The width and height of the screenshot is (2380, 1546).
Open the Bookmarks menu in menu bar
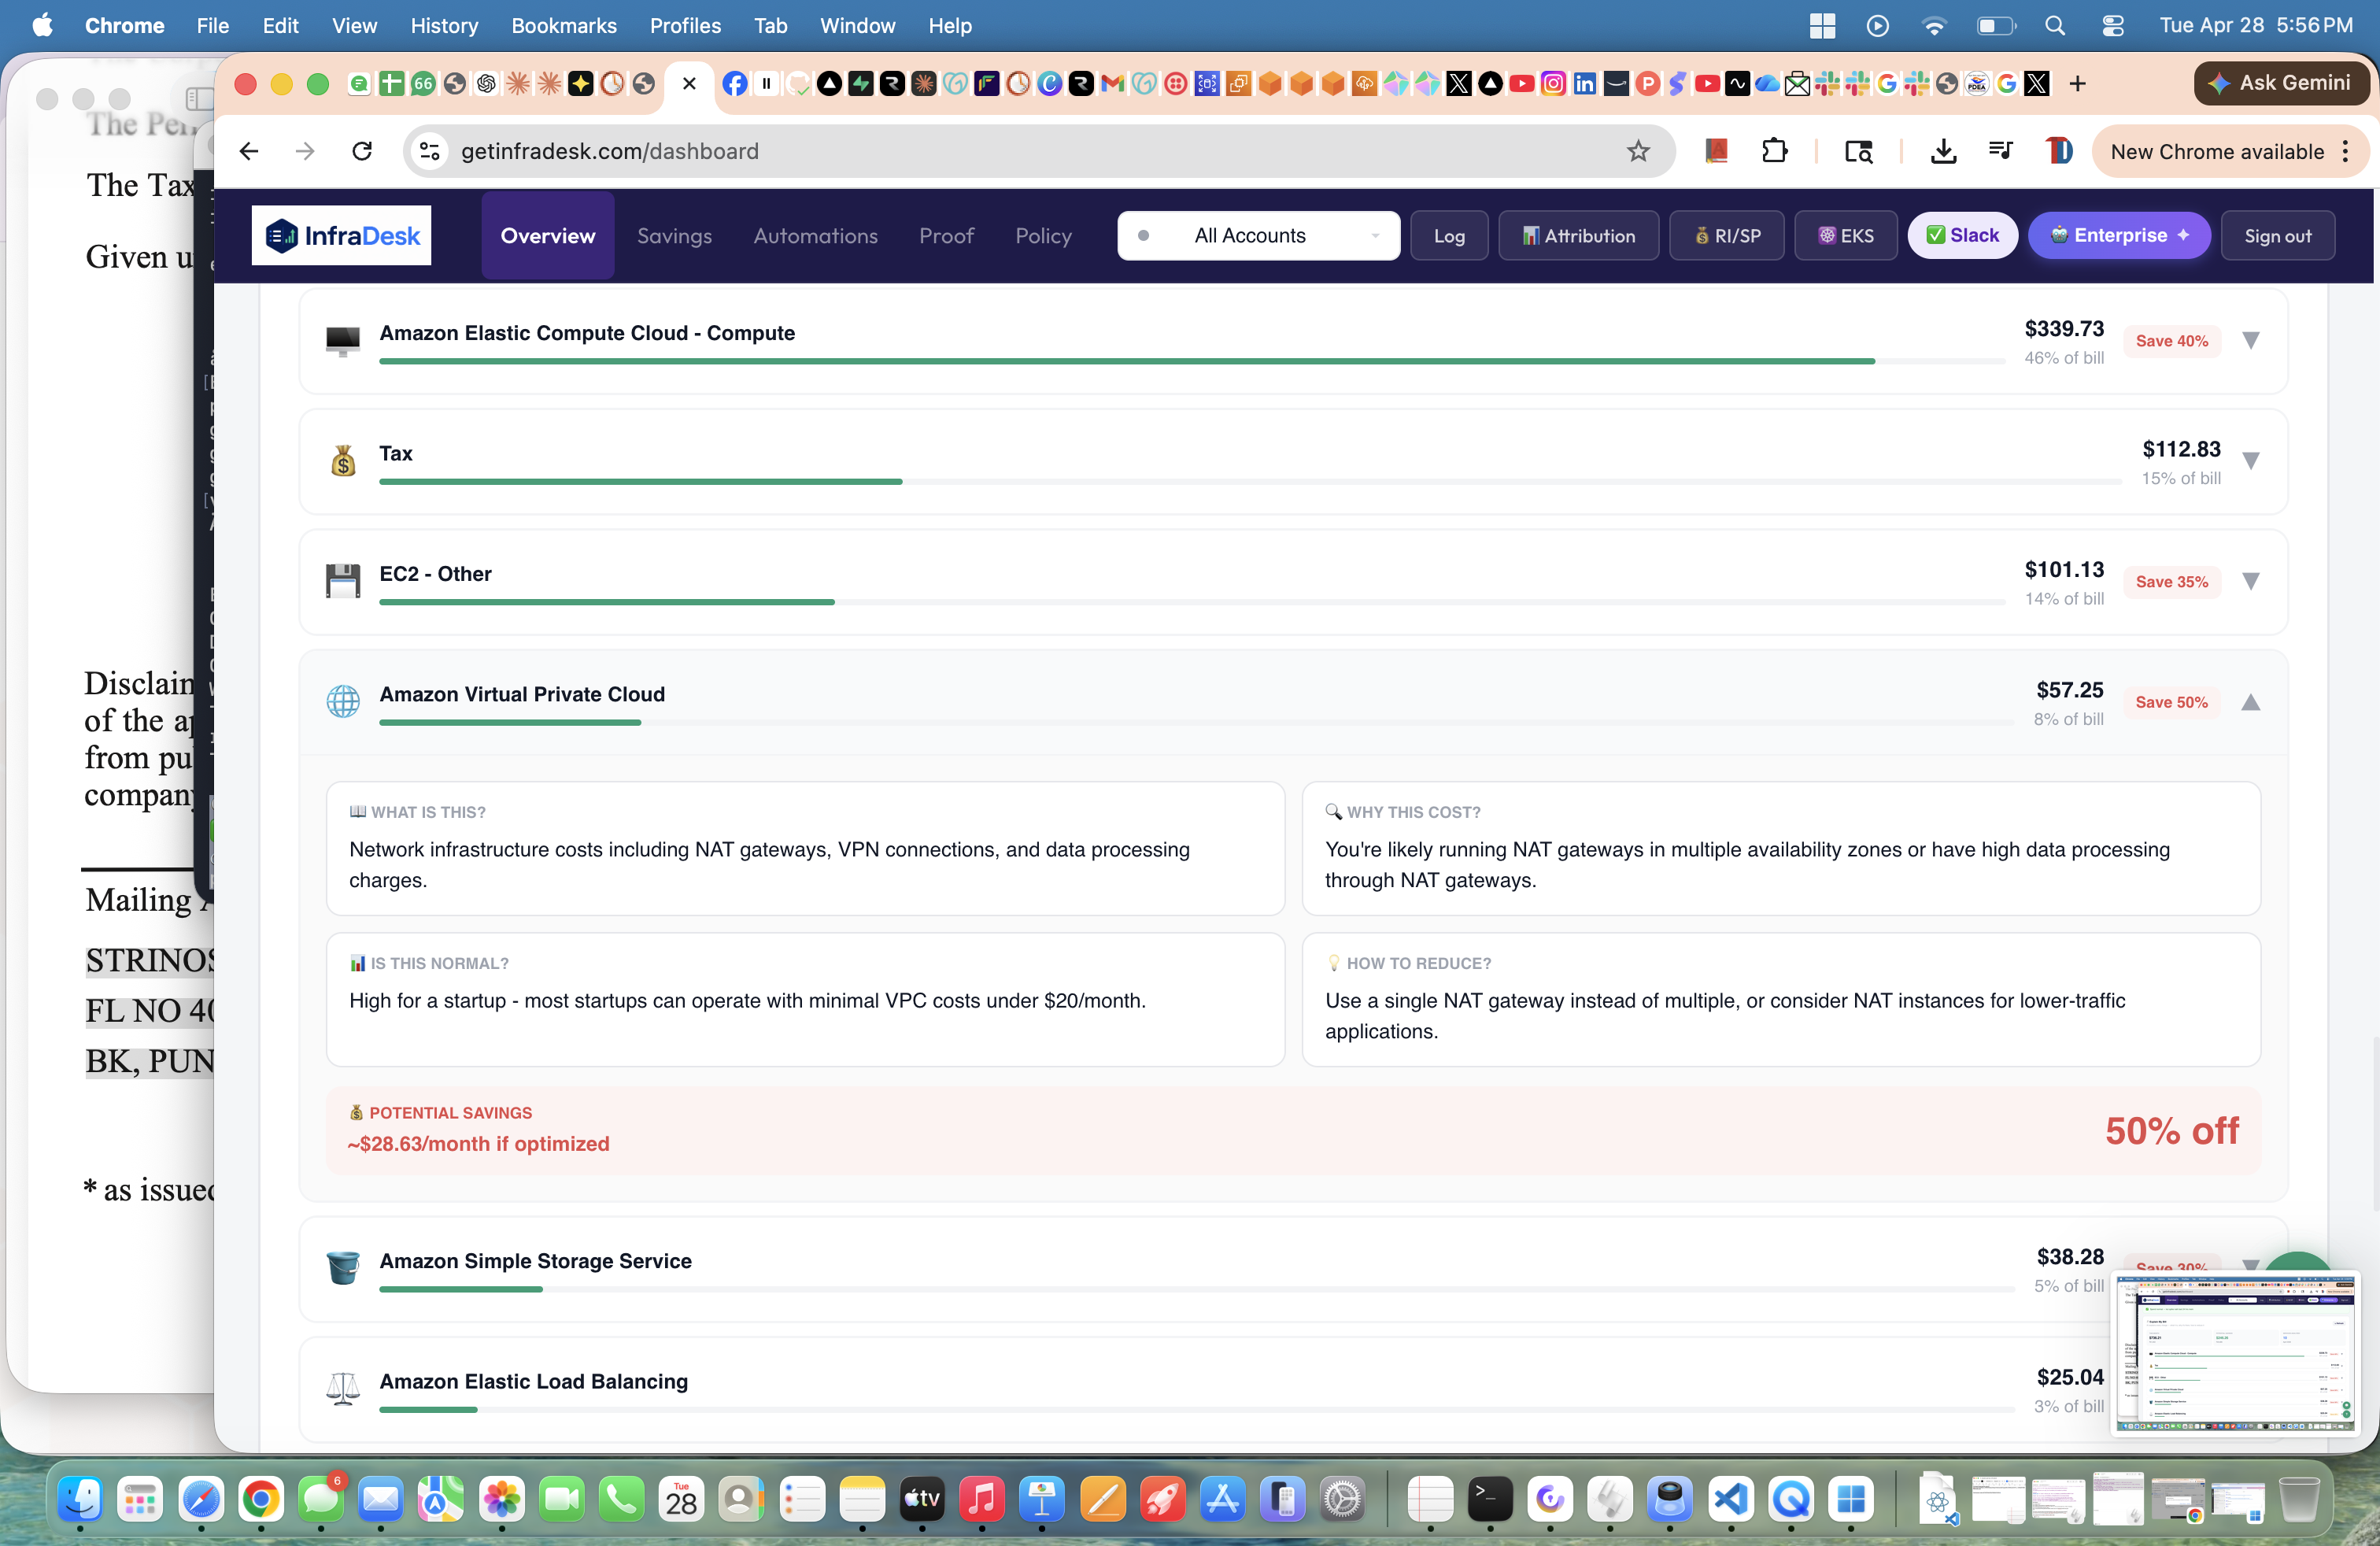[564, 26]
